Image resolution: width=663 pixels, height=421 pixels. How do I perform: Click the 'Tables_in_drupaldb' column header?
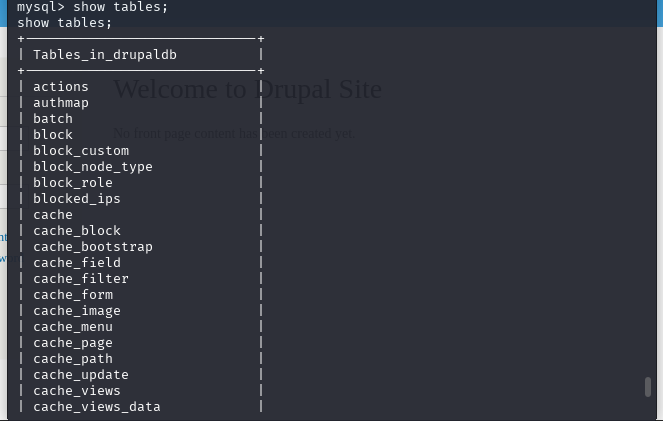click(x=105, y=55)
